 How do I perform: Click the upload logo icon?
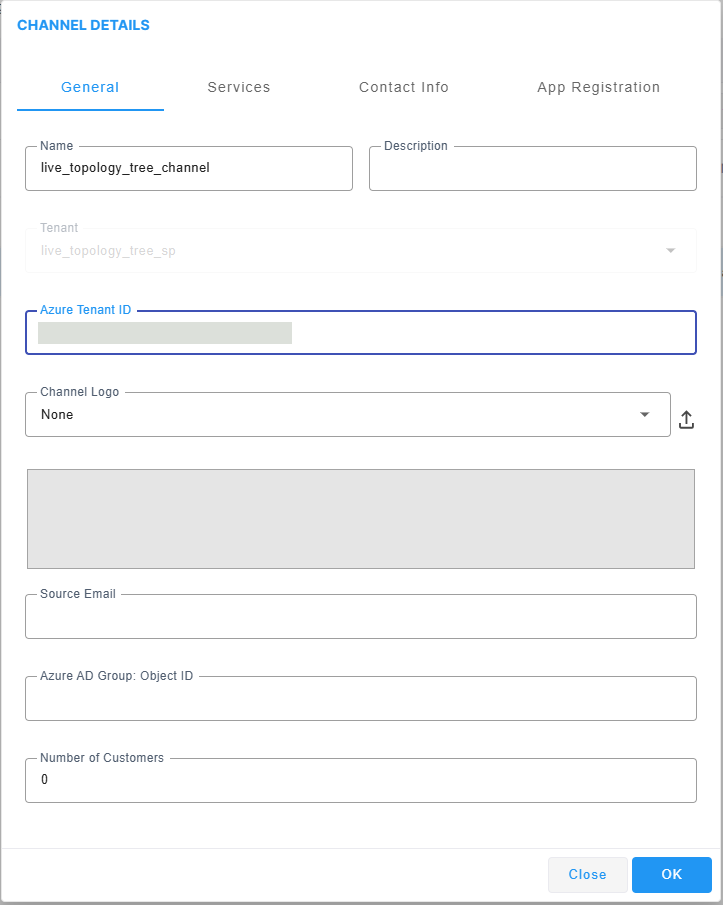point(686,420)
